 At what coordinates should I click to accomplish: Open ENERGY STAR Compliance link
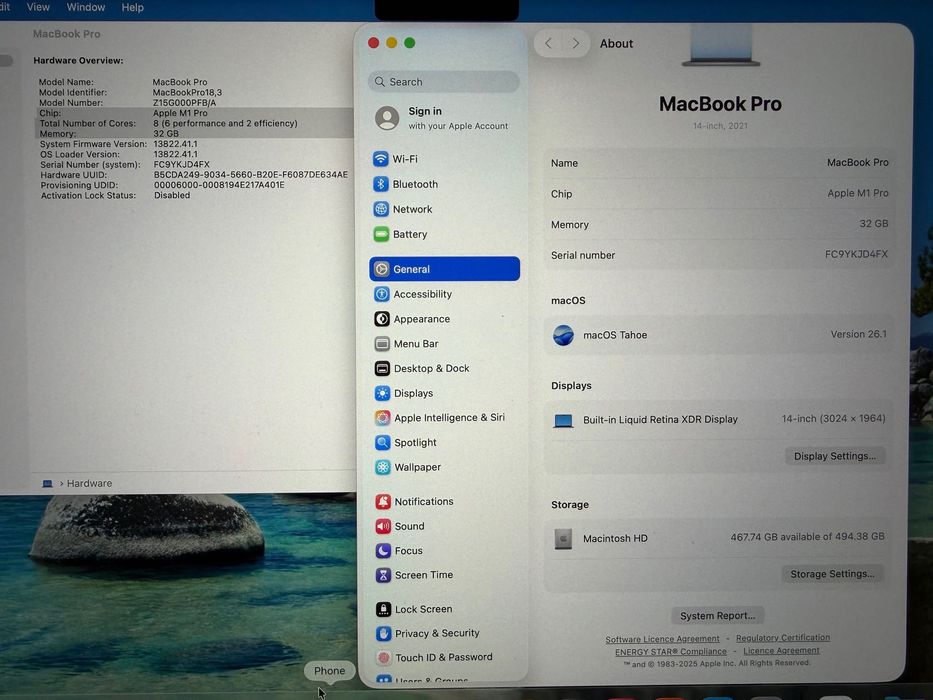tap(671, 652)
